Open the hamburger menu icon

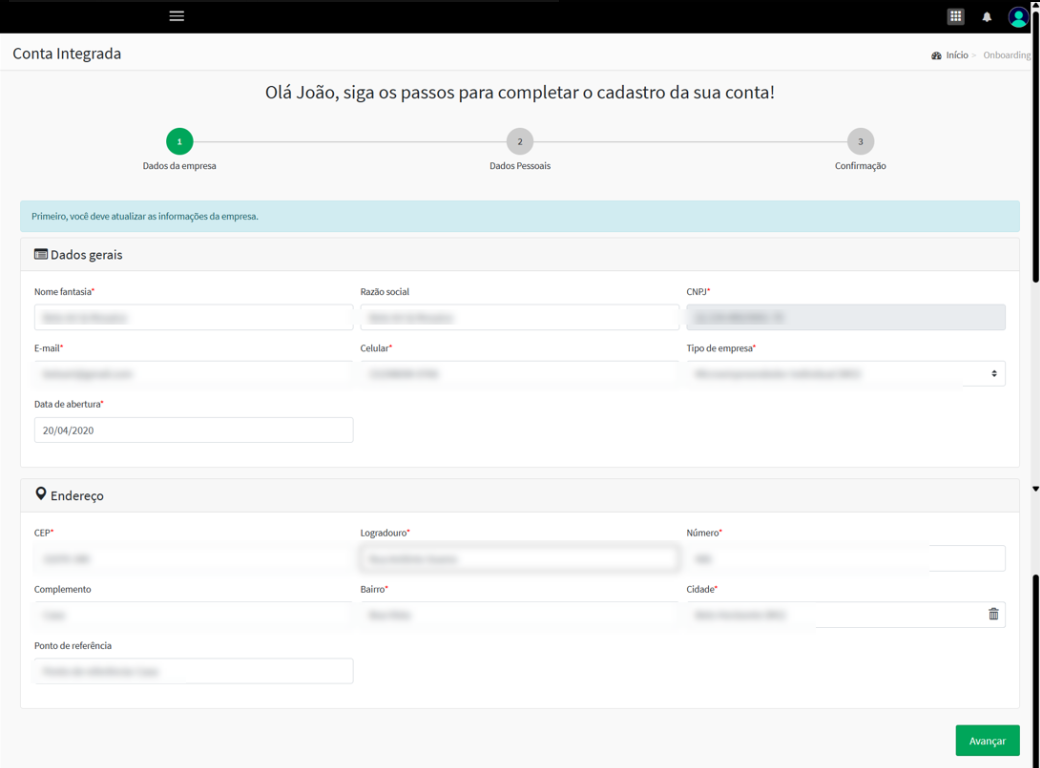(177, 16)
